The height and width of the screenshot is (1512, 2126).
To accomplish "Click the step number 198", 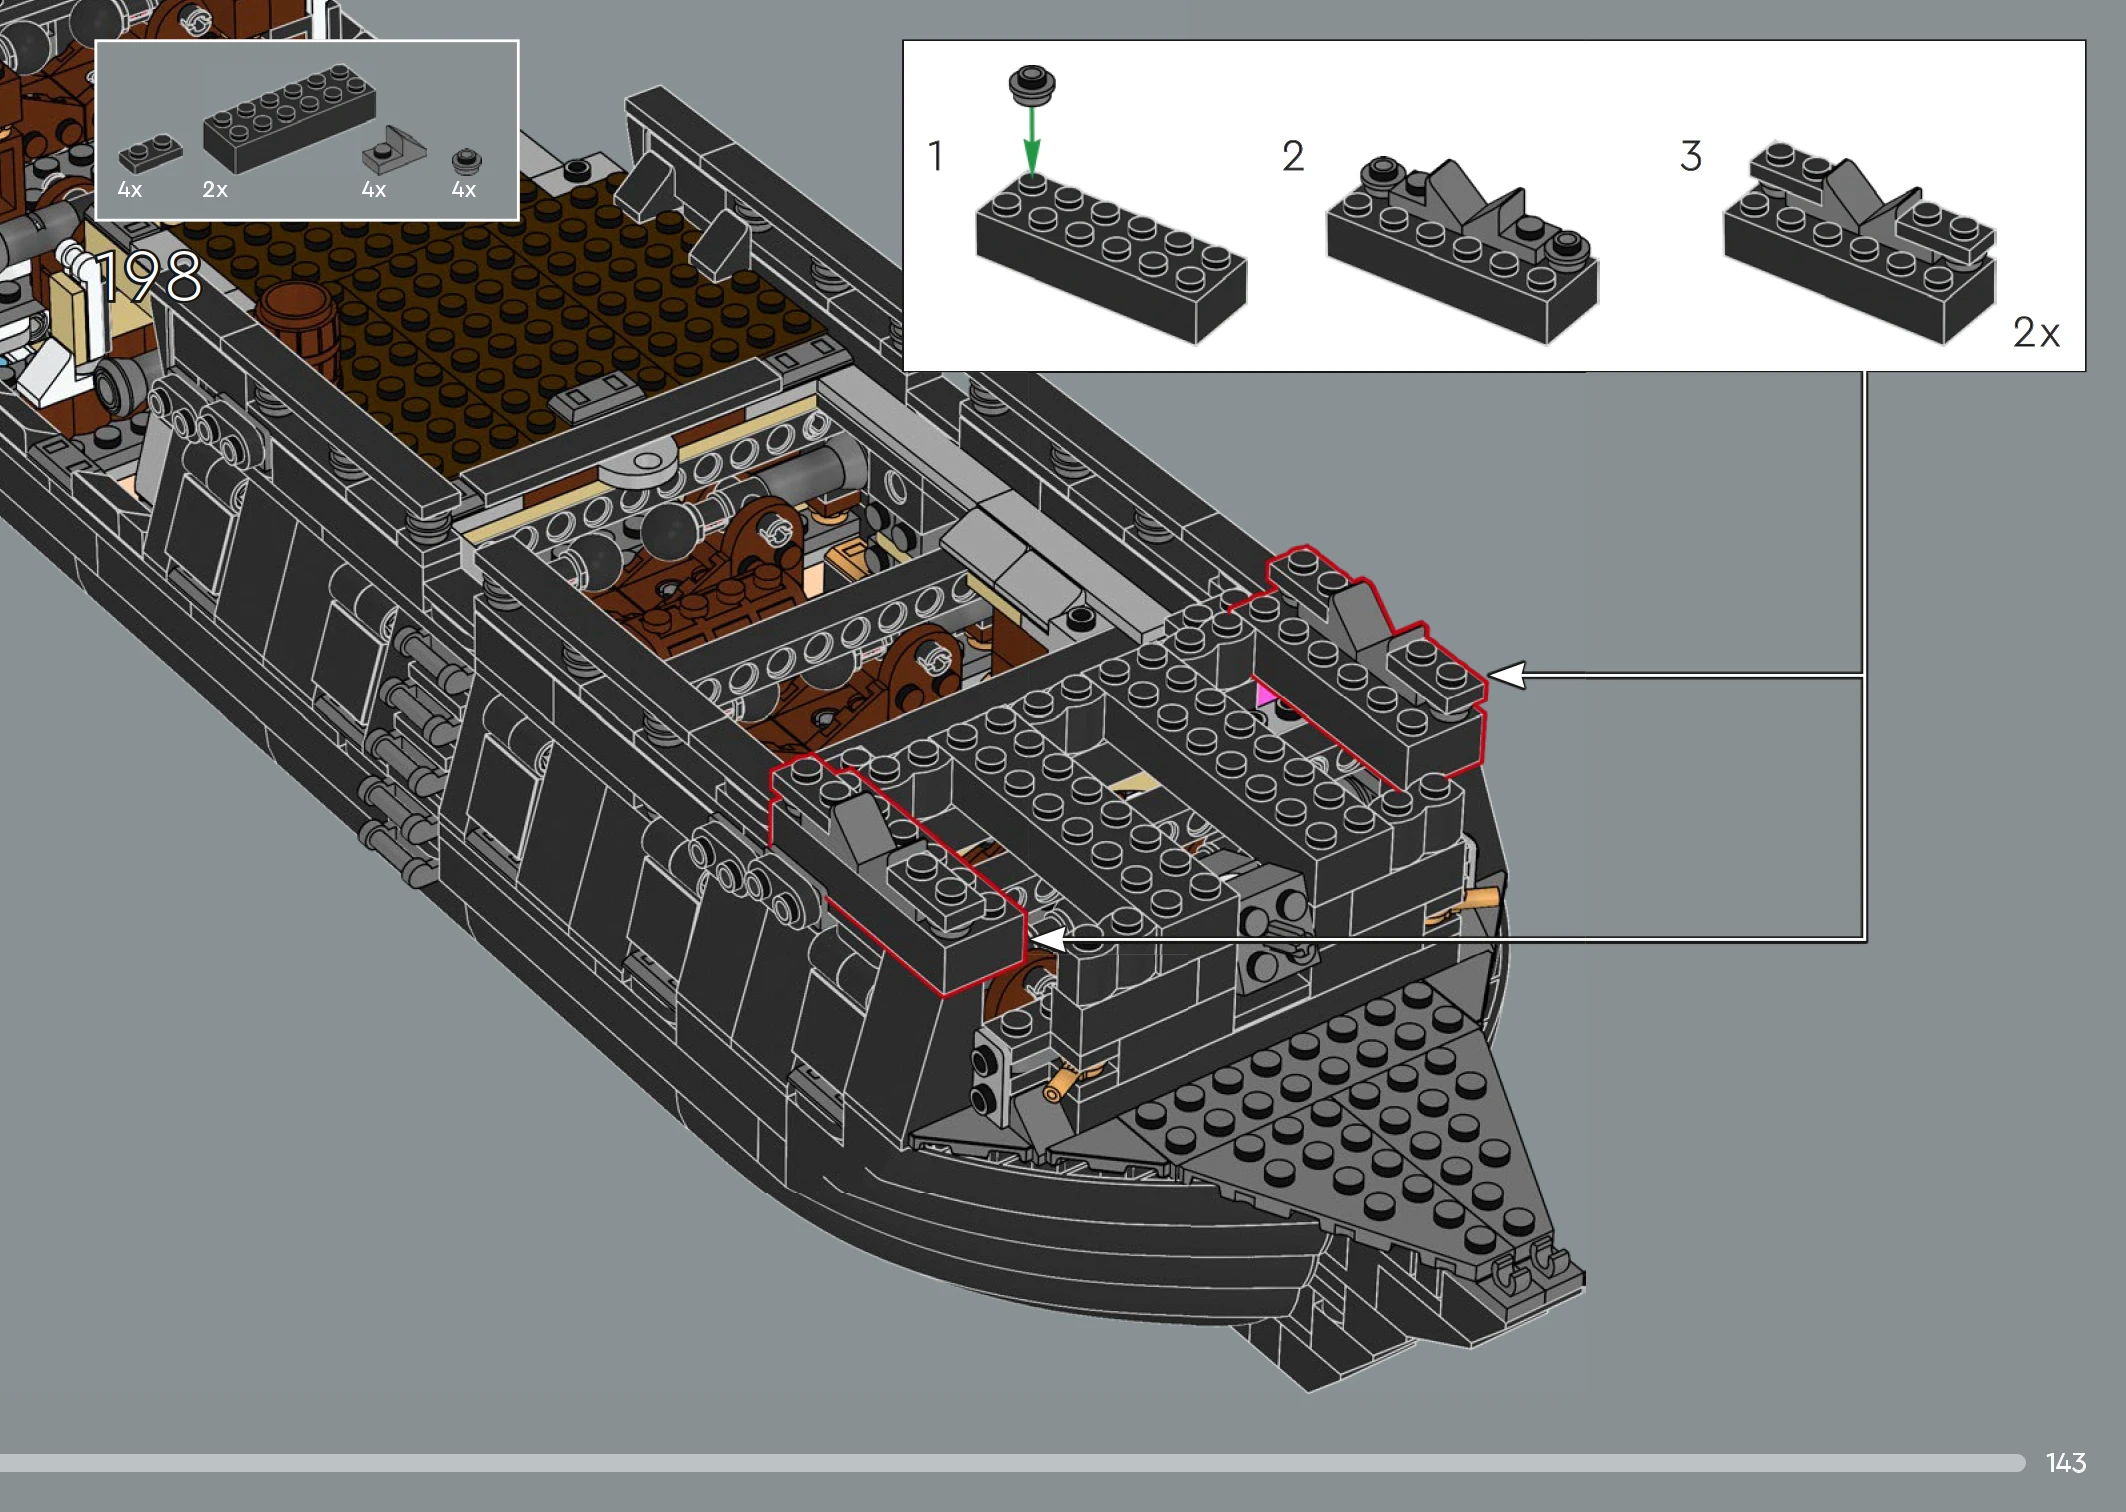I will [x=148, y=277].
